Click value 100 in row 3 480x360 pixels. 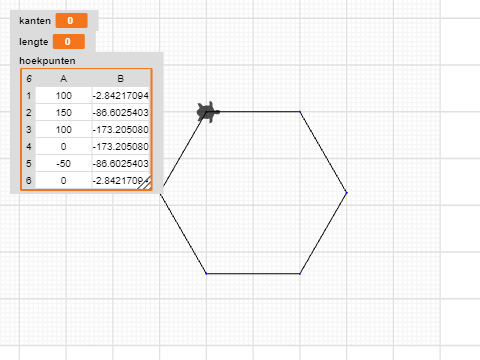(63, 130)
